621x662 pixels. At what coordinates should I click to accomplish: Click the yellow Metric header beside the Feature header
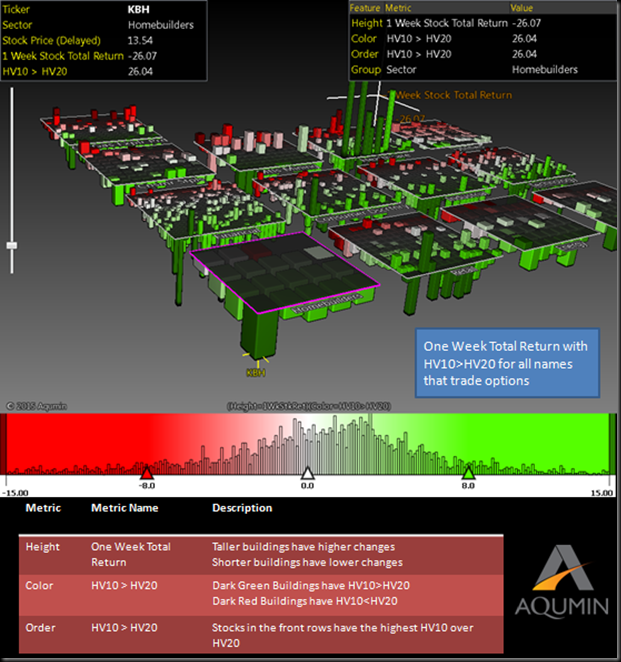pos(398,8)
